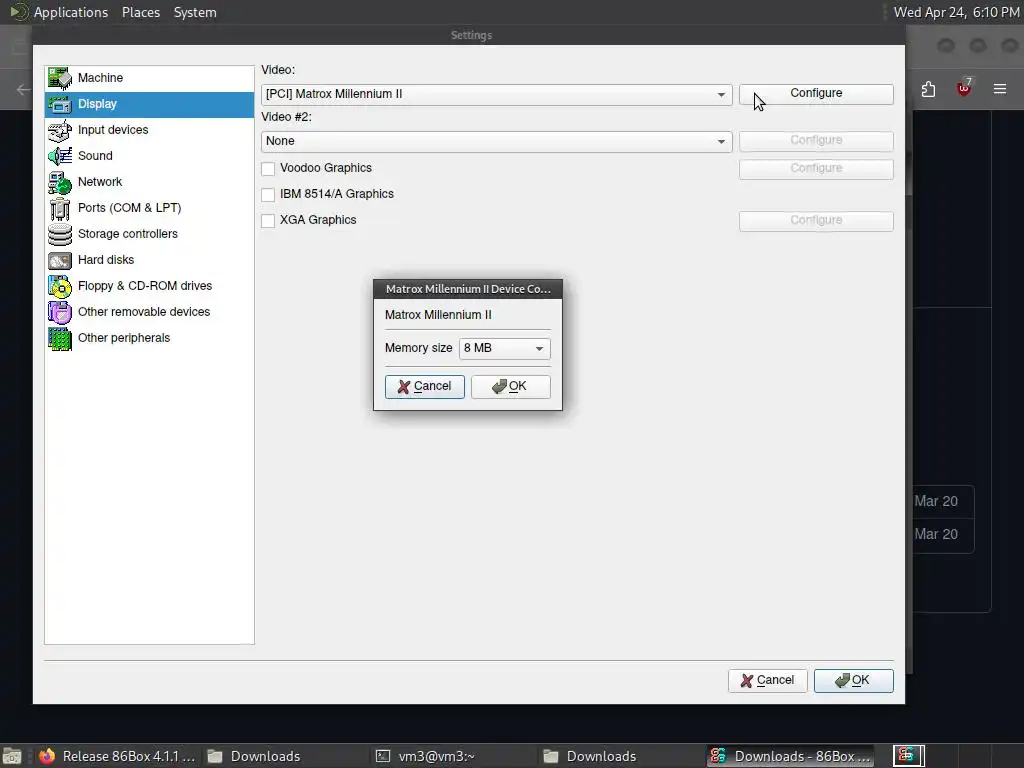Click the browser extensions puzzle icon
This screenshot has width=1024, height=768.
pos(928,89)
